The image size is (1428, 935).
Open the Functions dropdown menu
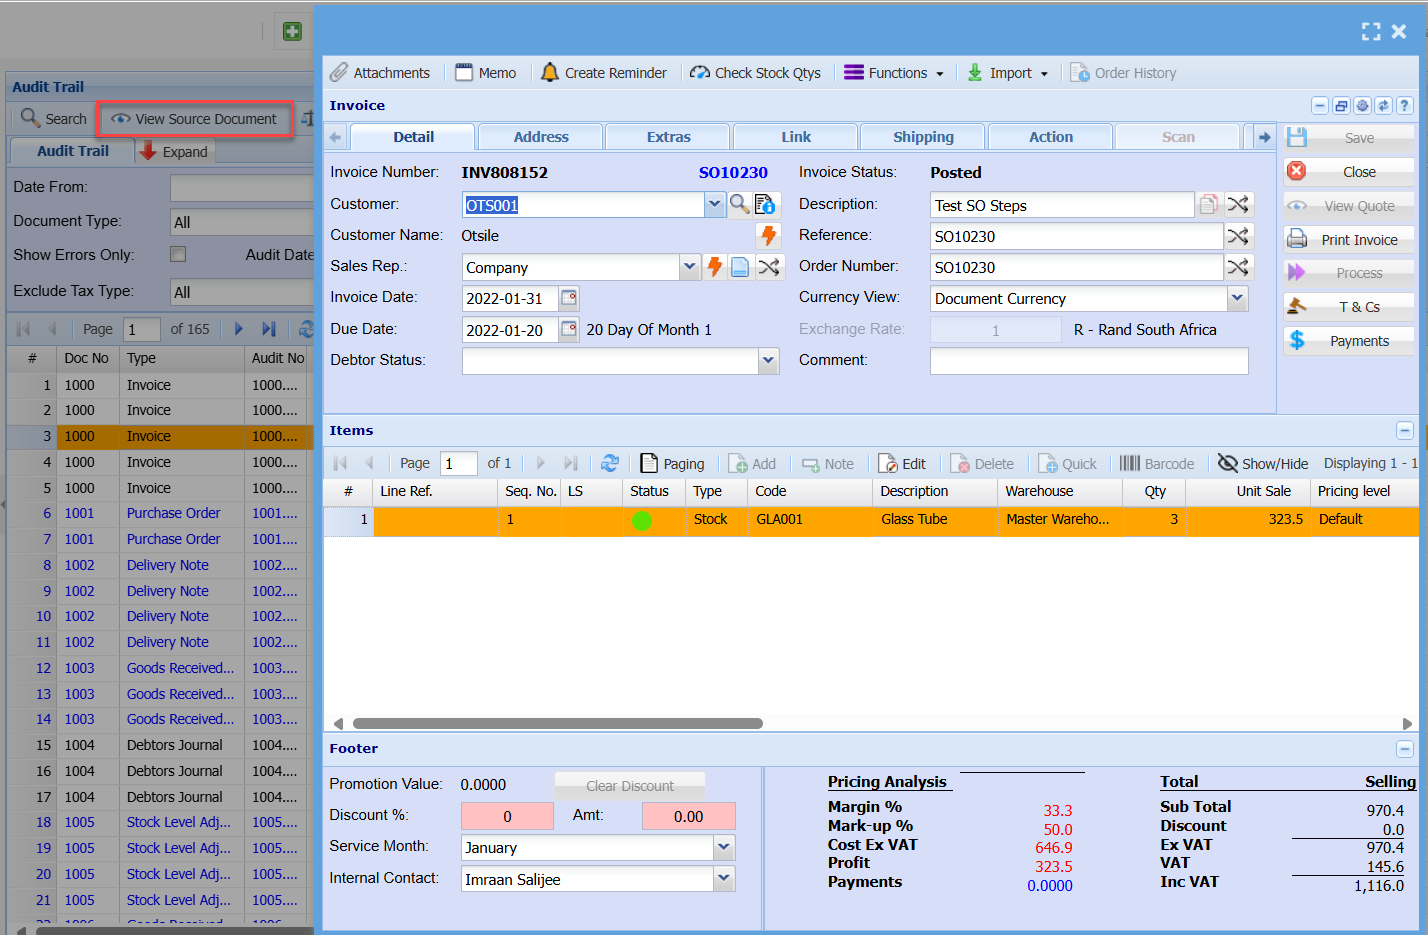click(896, 72)
